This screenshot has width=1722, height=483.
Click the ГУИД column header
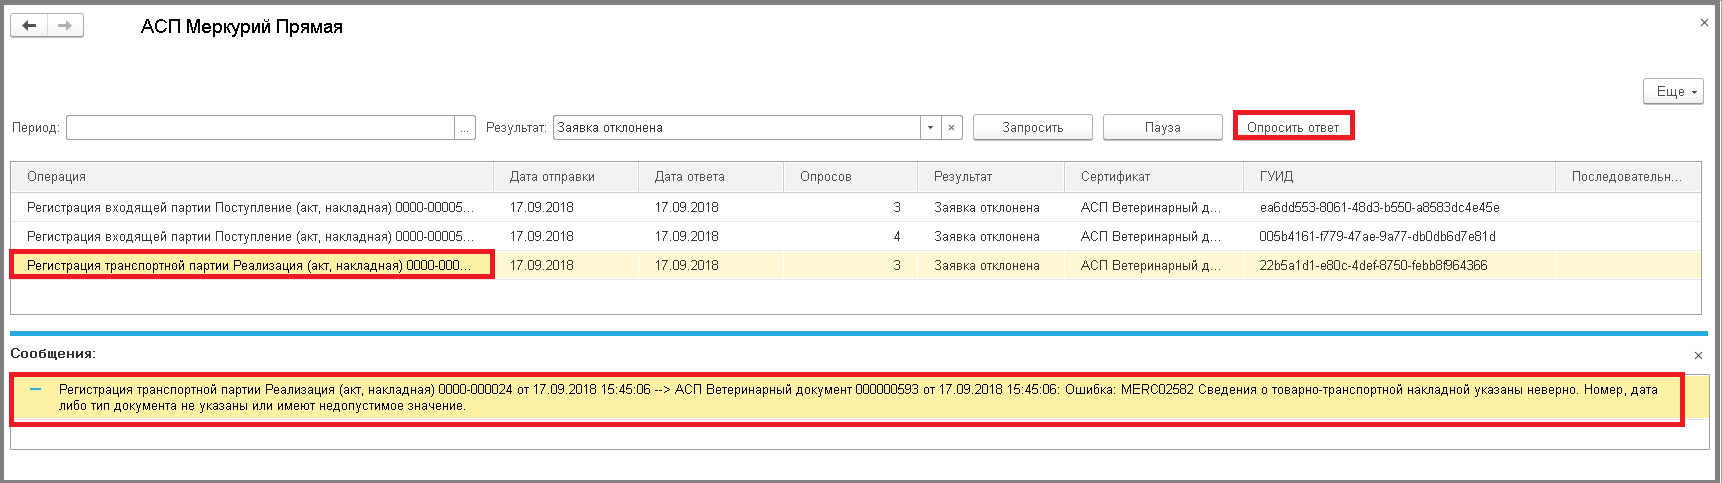point(1399,176)
